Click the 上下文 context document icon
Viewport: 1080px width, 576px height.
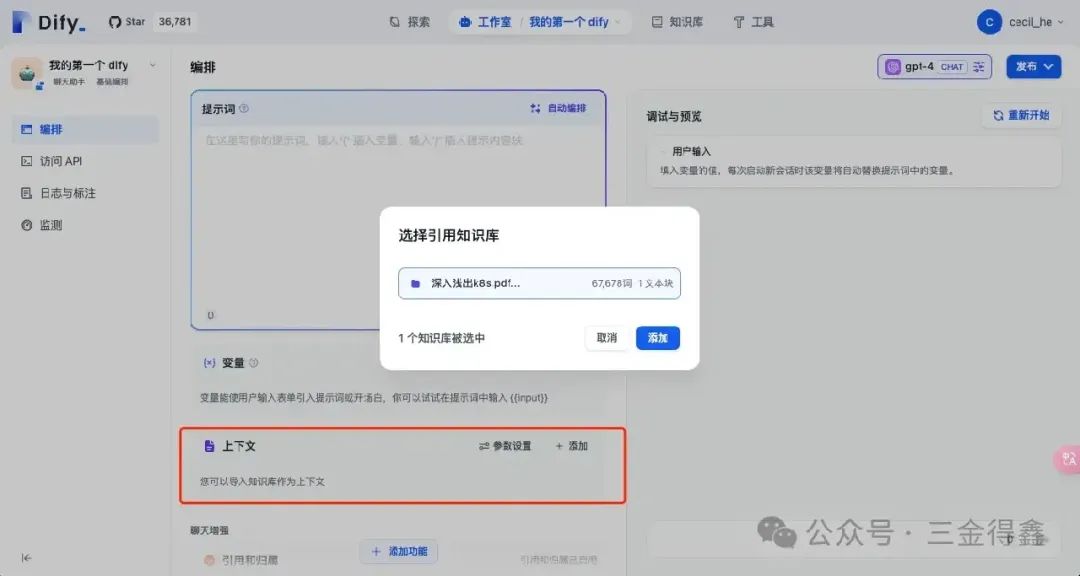(x=209, y=446)
